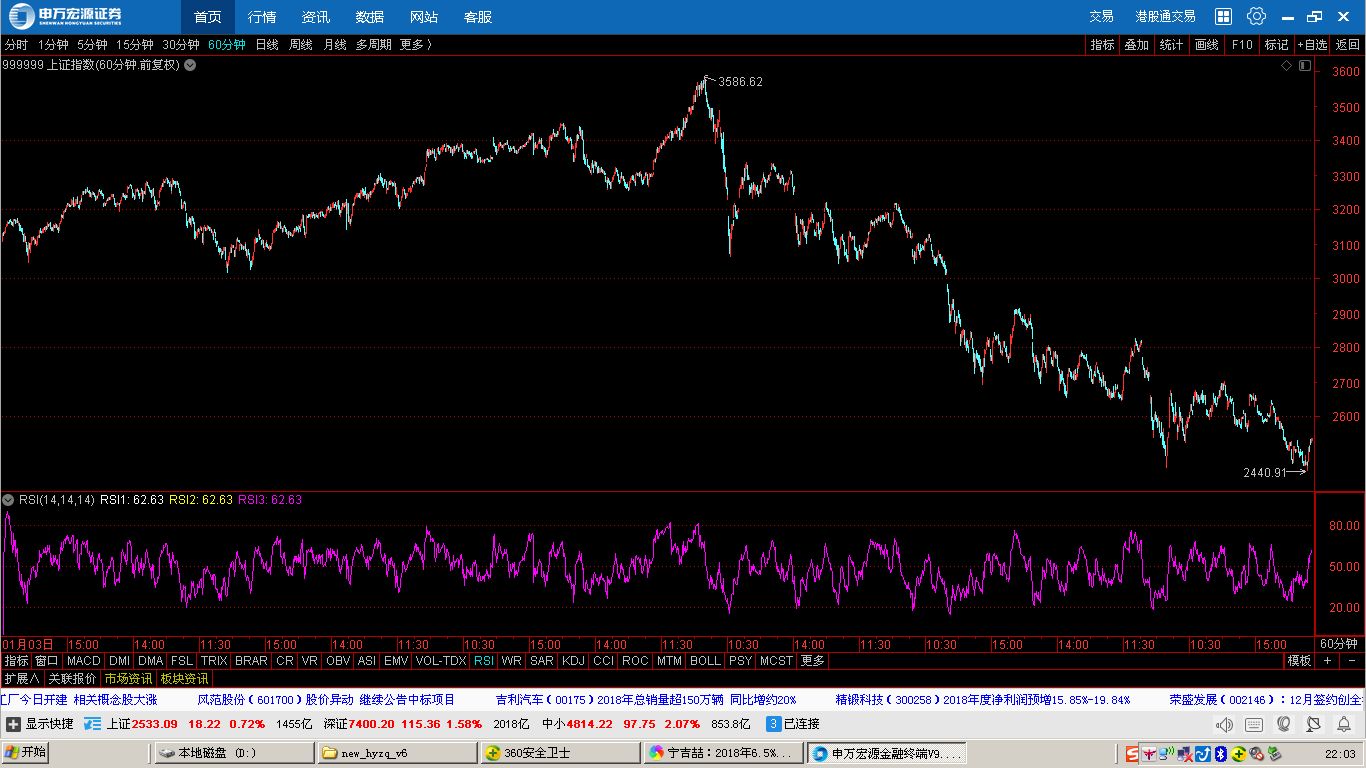The height and width of the screenshot is (768, 1366).
Task: Expand the 扩展 panel at bottom left
Action: pos(22,679)
